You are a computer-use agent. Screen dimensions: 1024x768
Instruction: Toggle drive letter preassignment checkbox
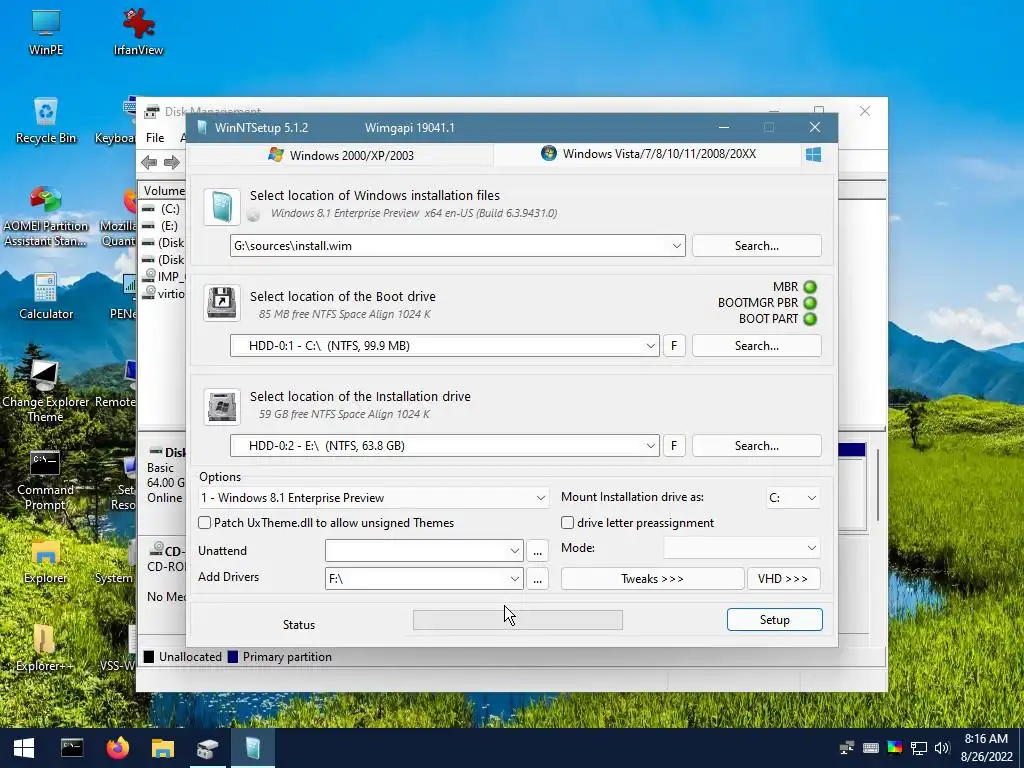(x=568, y=522)
